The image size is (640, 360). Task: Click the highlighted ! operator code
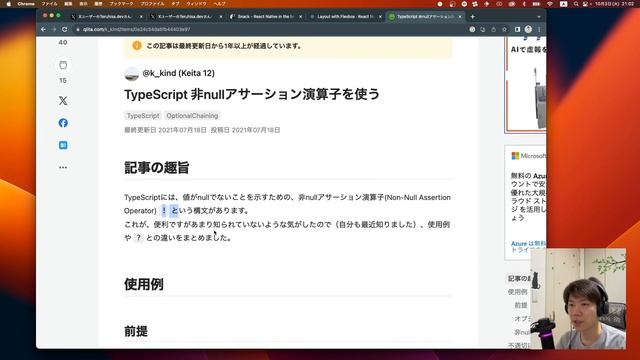click(x=164, y=211)
